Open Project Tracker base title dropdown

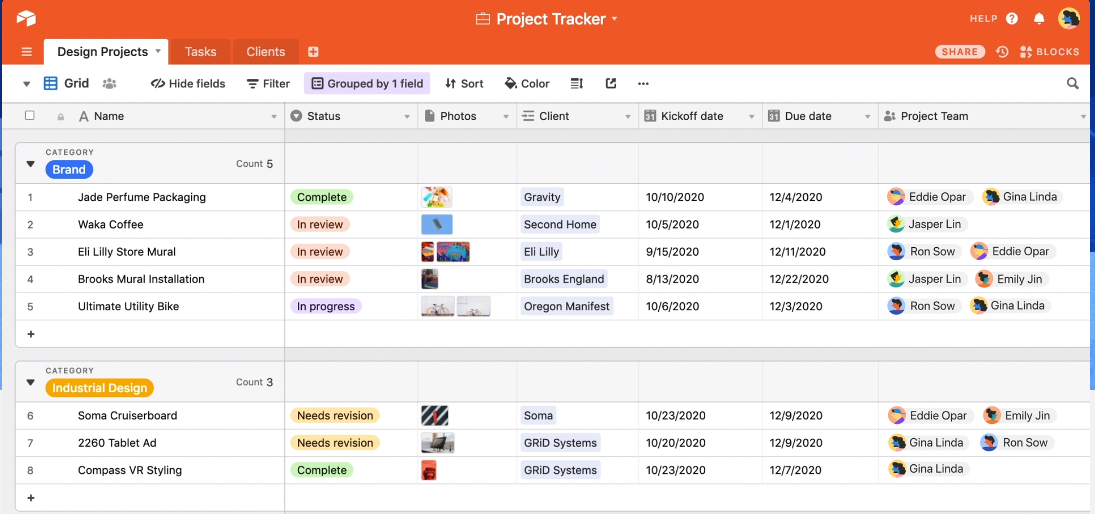tap(615, 19)
